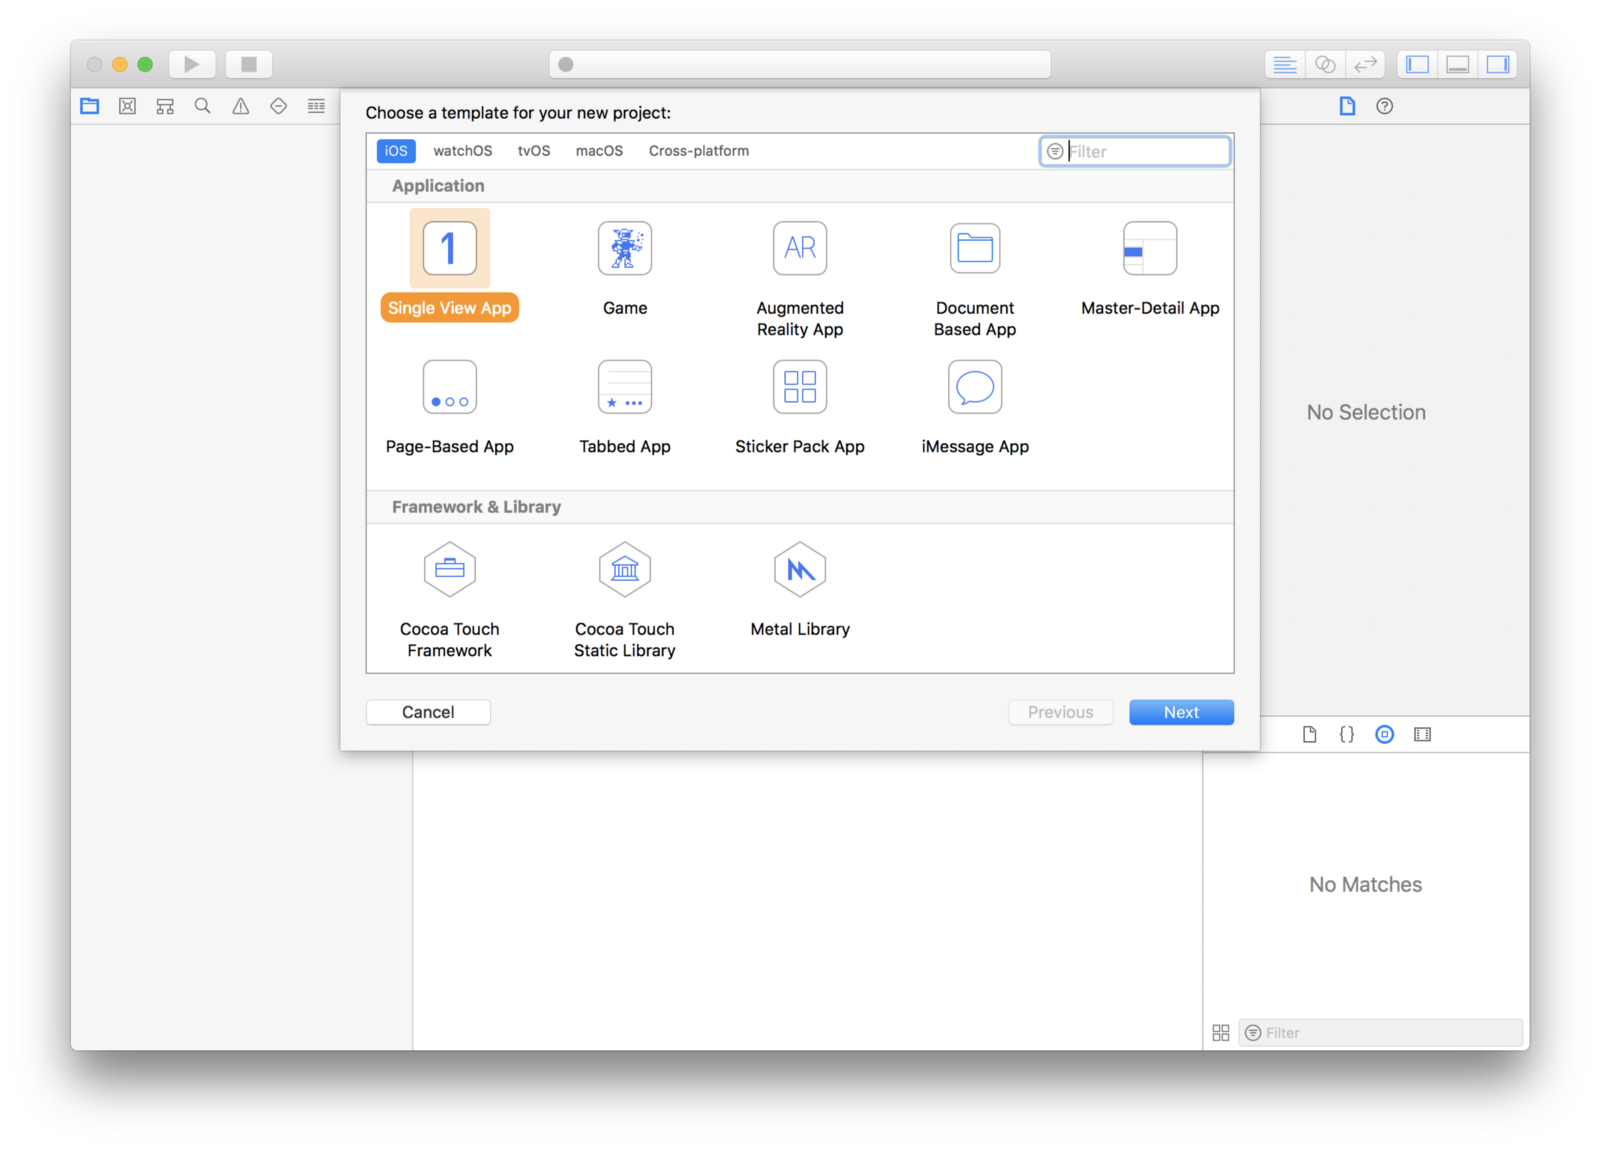
Task: Toggle the utilities panel visibility
Action: [1498, 64]
